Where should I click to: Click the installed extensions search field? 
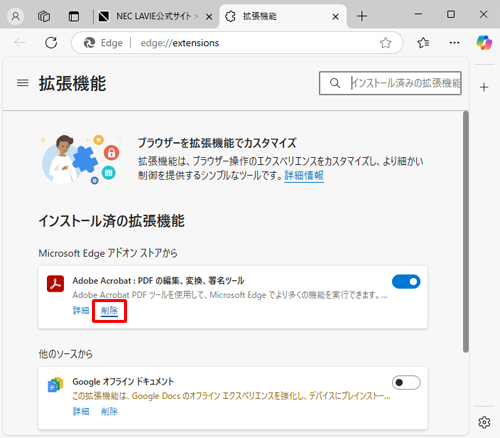coord(390,83)
